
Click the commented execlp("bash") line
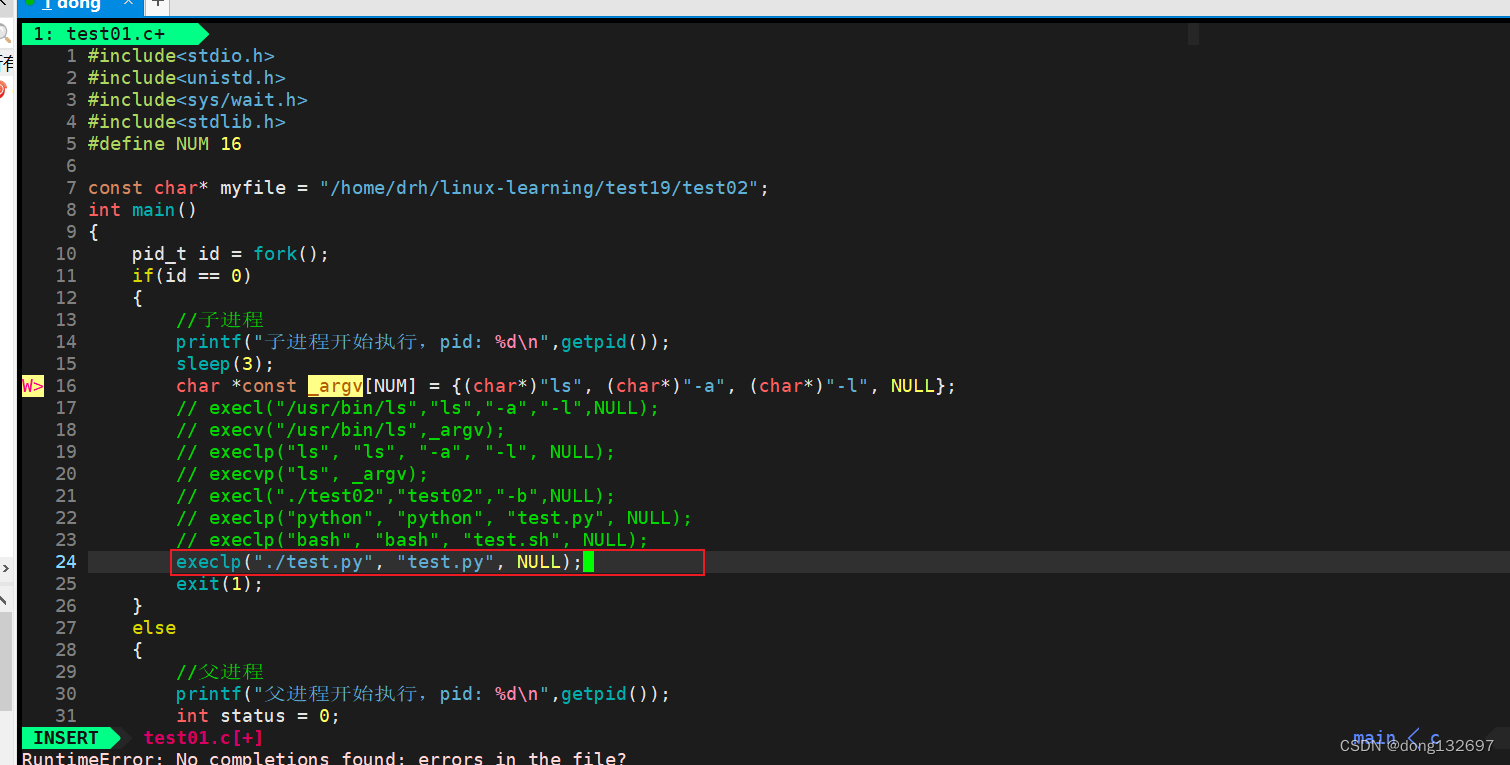pyautogui.click(x=412, y=540)
